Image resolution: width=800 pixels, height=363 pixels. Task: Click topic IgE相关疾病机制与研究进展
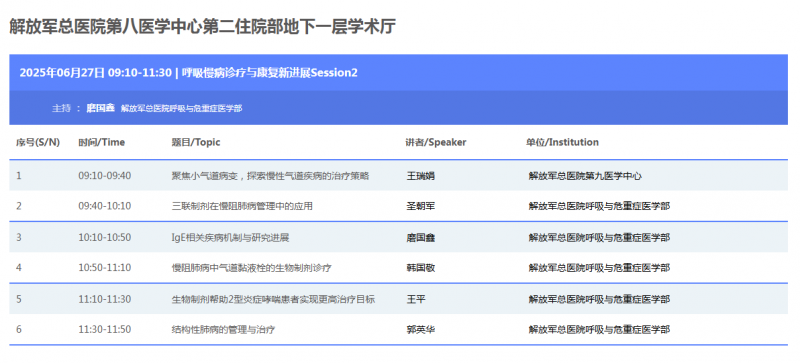[231, 237]
